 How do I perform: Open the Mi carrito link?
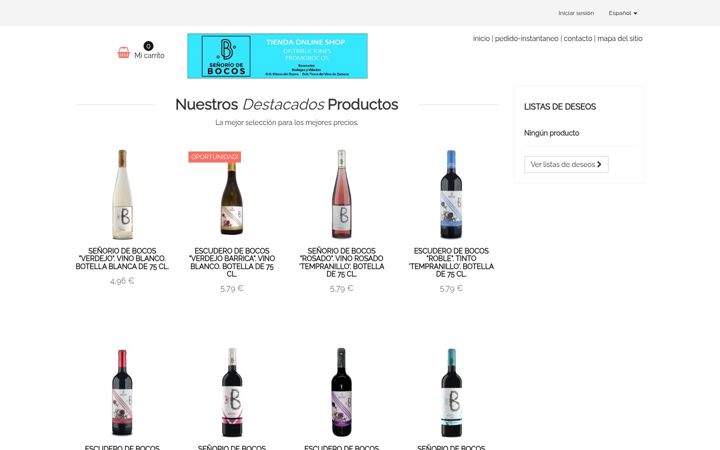[149, 55]
